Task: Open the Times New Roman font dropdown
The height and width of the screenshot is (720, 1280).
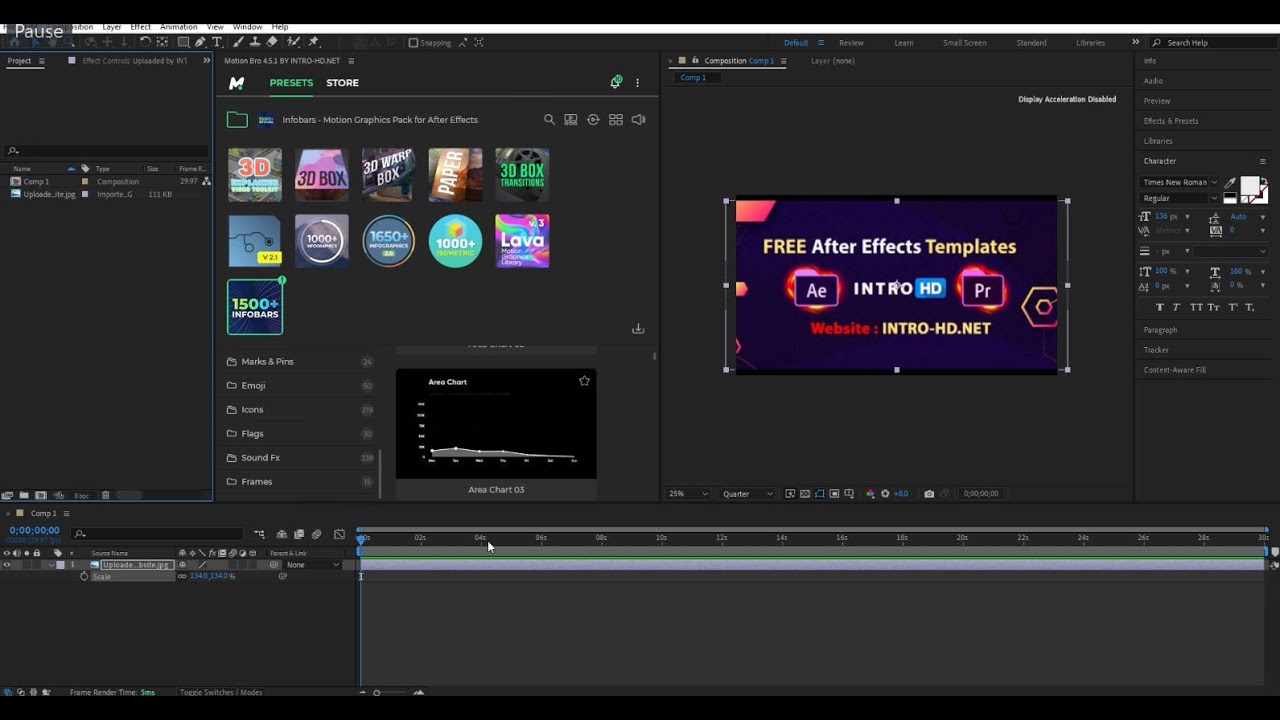Action: (x=1180, y=182)
